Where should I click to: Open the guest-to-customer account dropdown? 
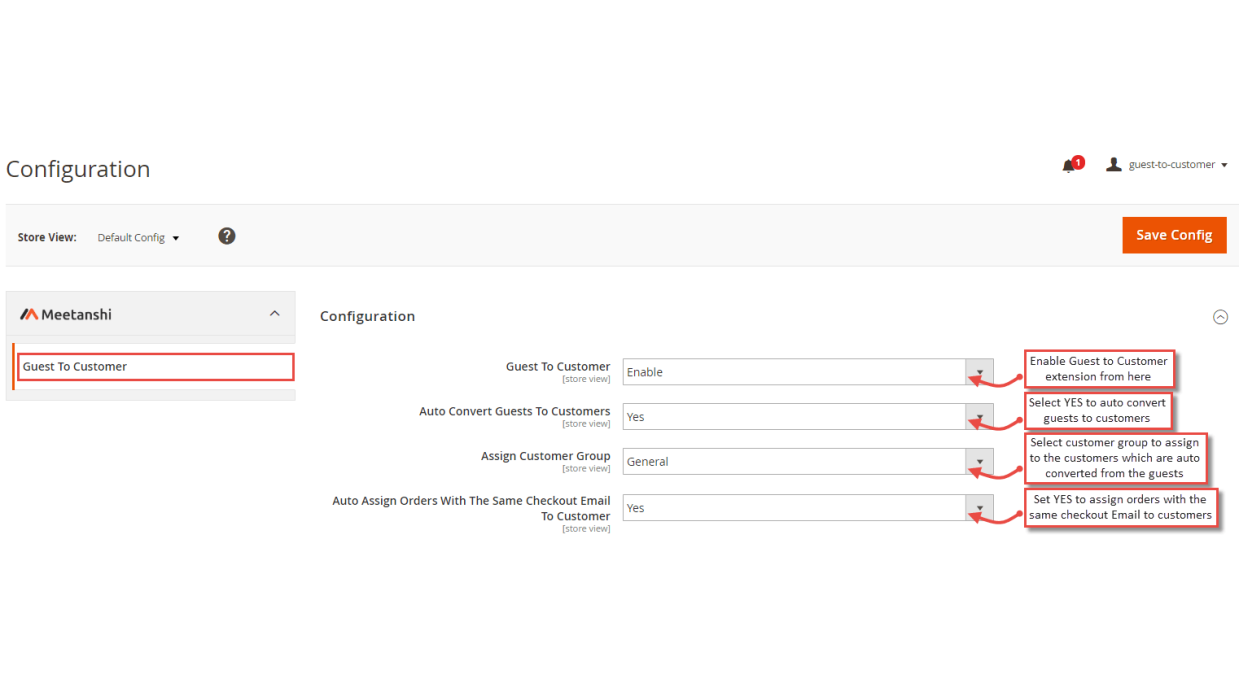[1177, 165]
